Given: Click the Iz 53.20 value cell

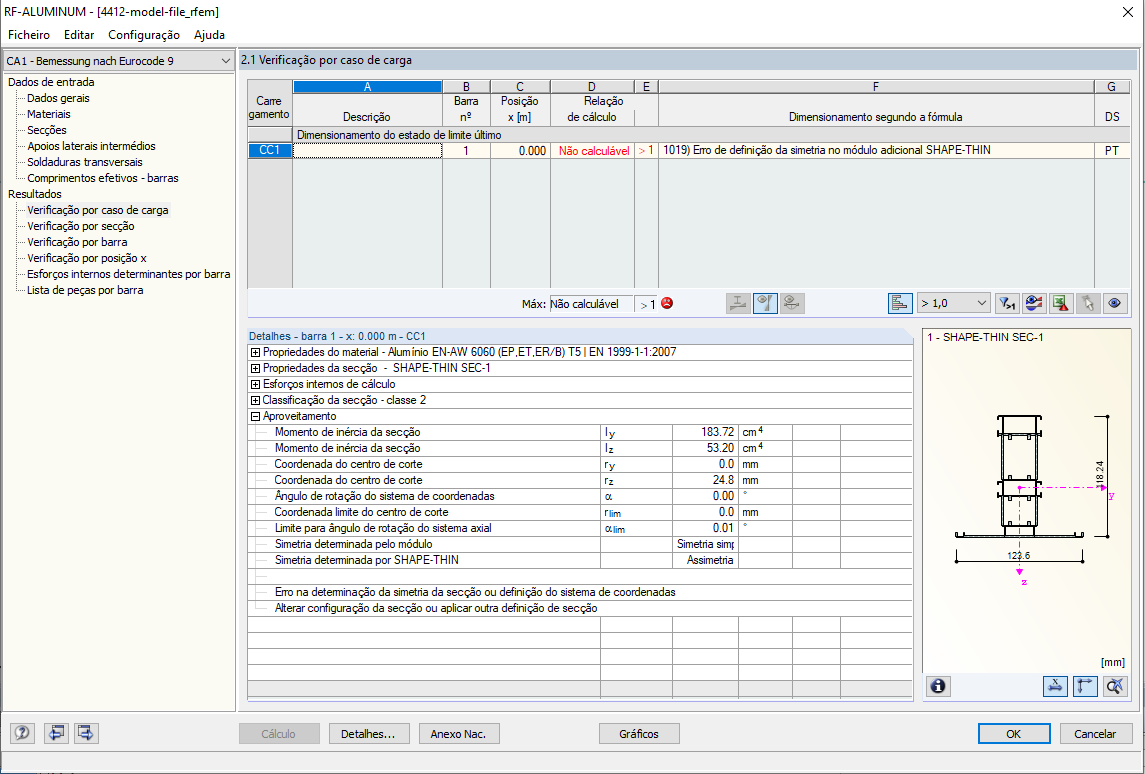Looking at the screenshot, I should click(705, 448).
